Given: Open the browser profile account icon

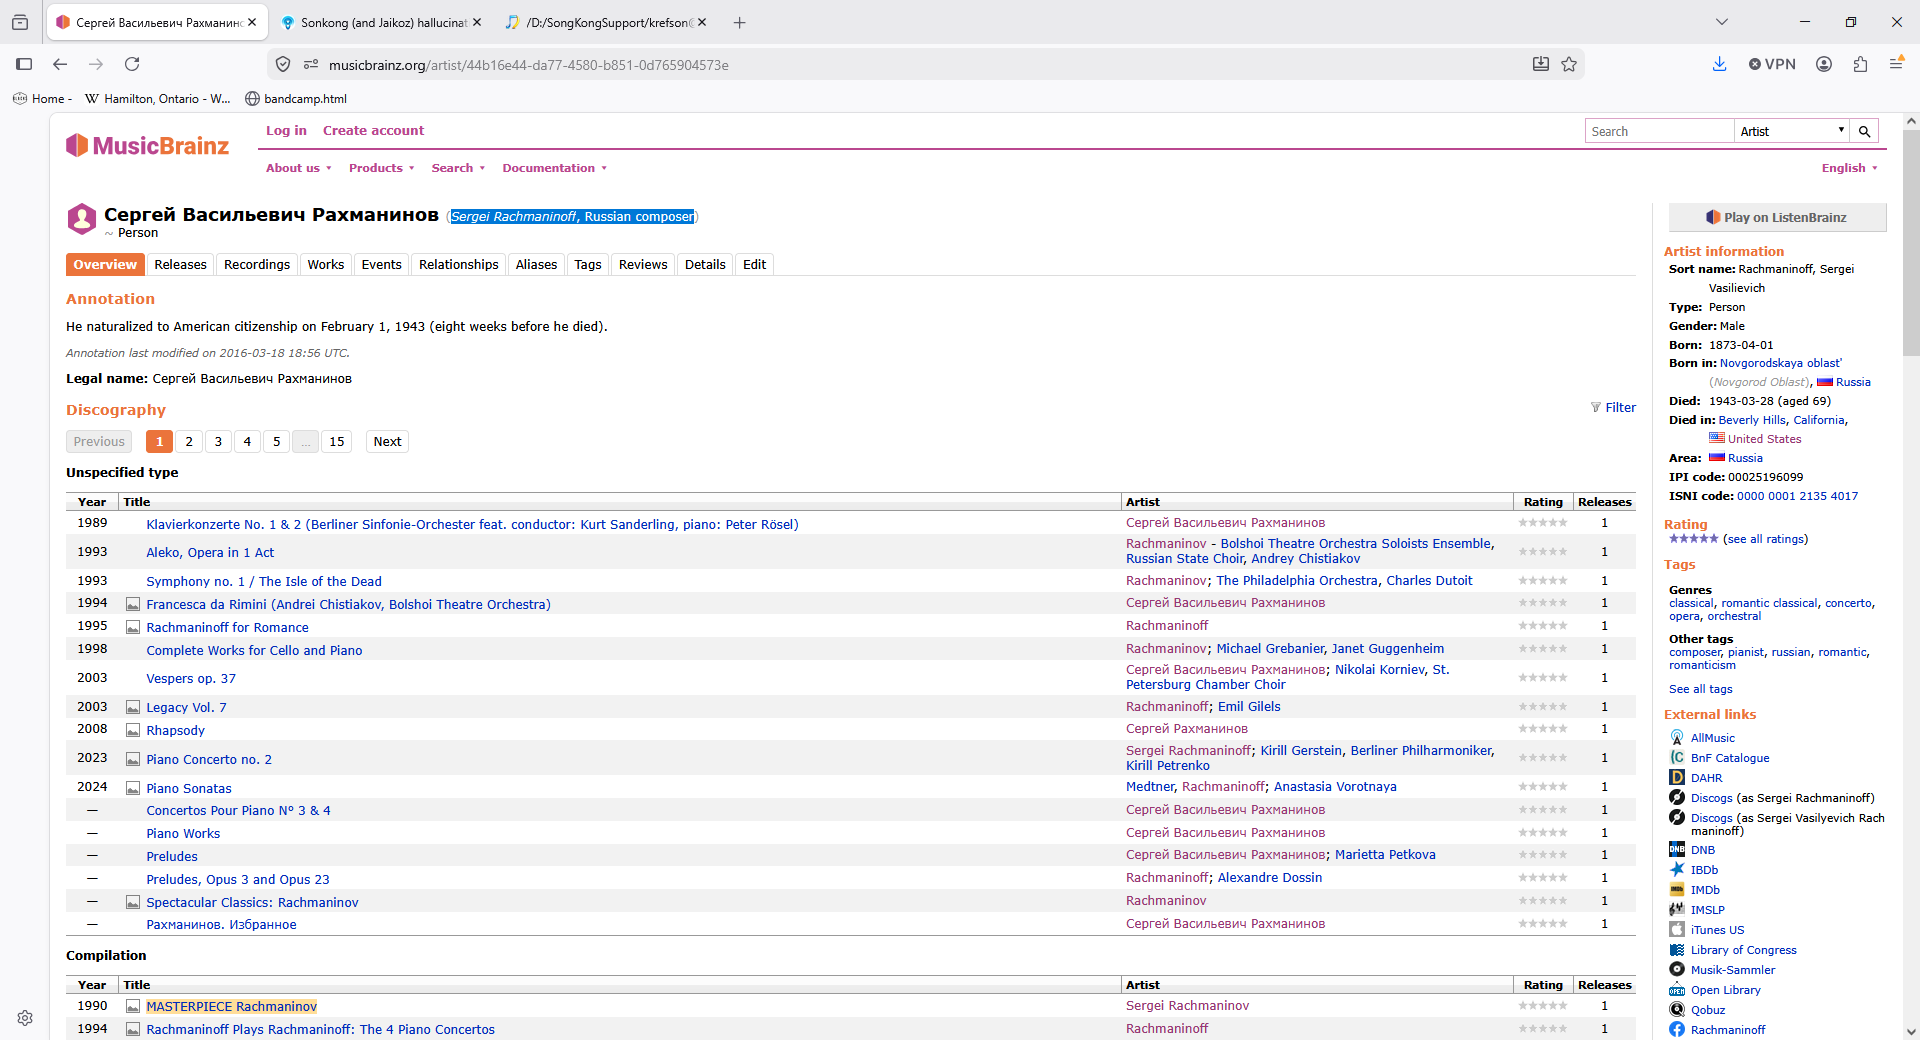Looking at the screenshot, I should [1824, 64].
